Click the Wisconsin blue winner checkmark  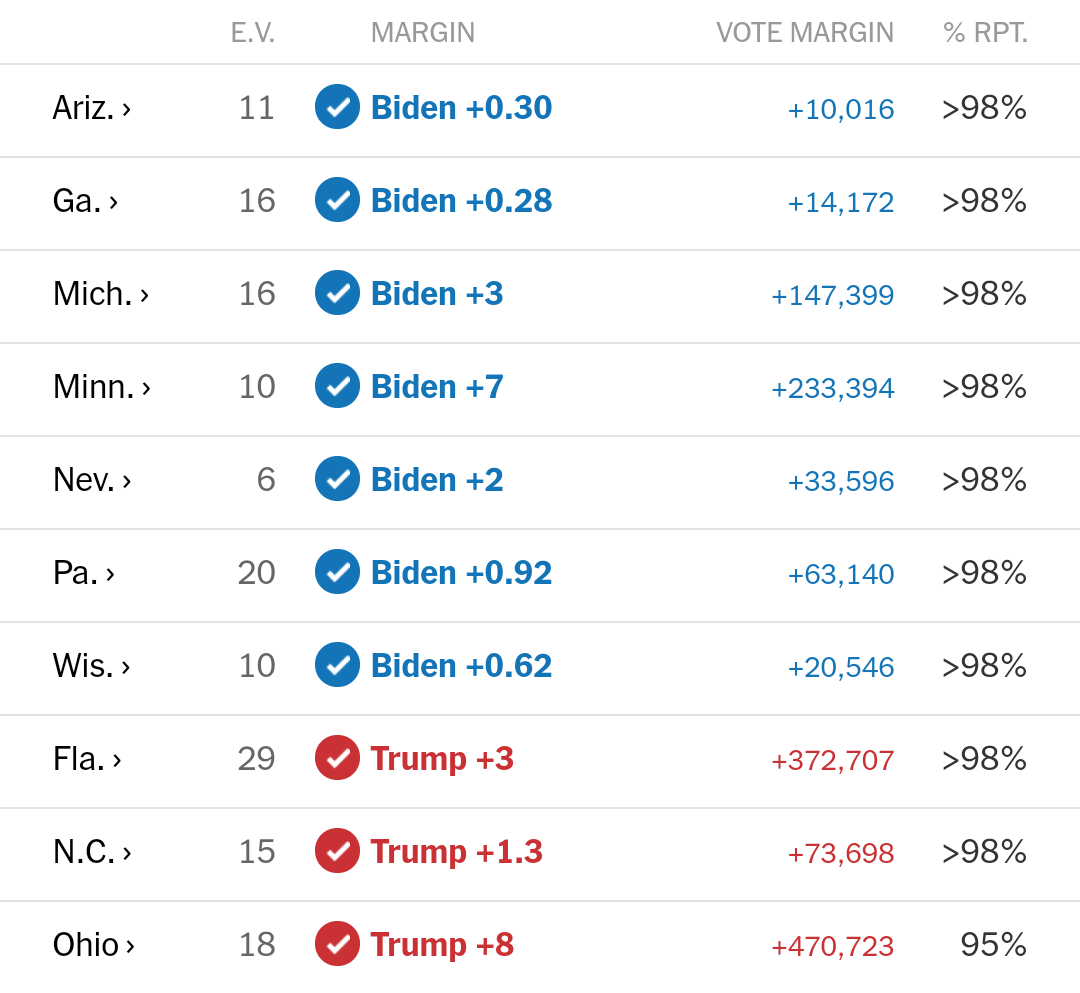point(337,665)
